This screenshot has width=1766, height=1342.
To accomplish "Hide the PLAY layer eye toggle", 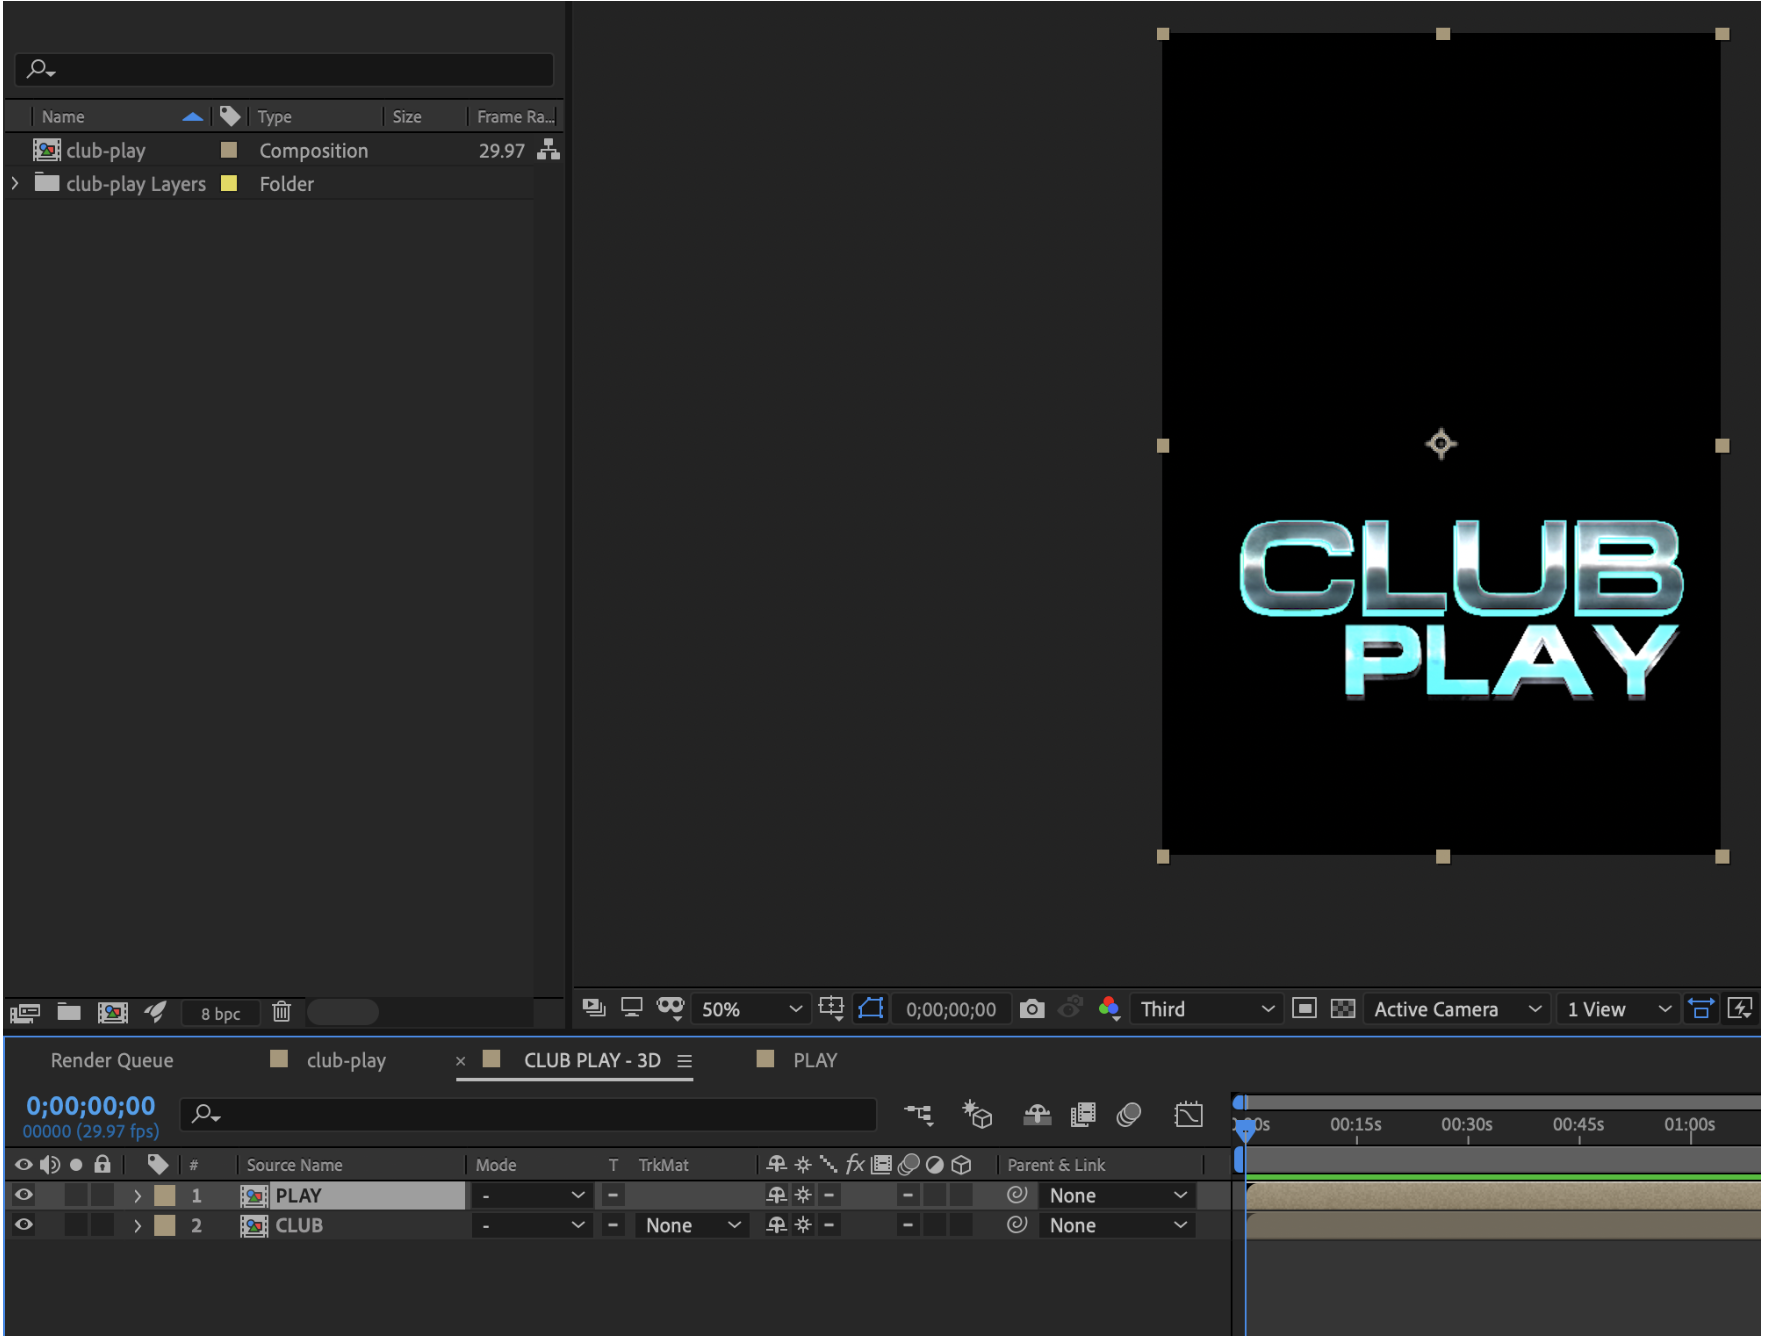I will point(24,1195).
